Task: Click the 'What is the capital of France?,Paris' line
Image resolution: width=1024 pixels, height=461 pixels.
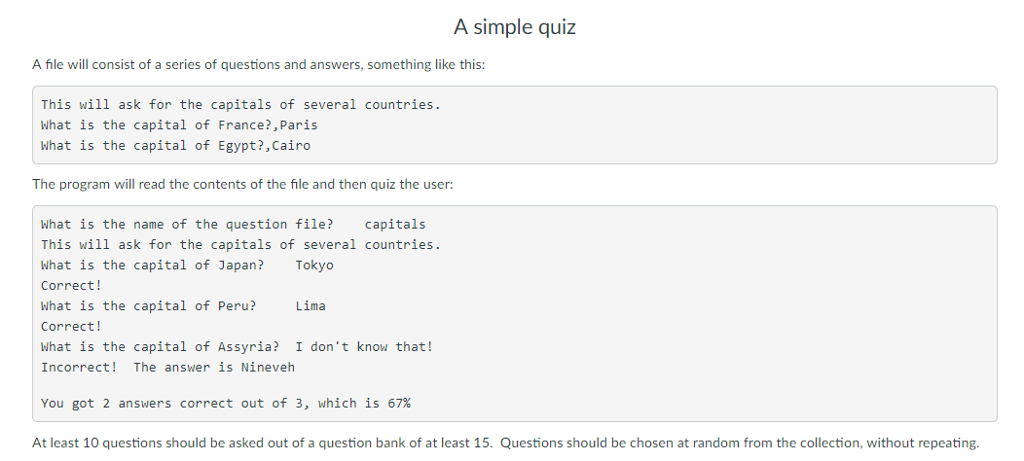Action: (179, 125)
